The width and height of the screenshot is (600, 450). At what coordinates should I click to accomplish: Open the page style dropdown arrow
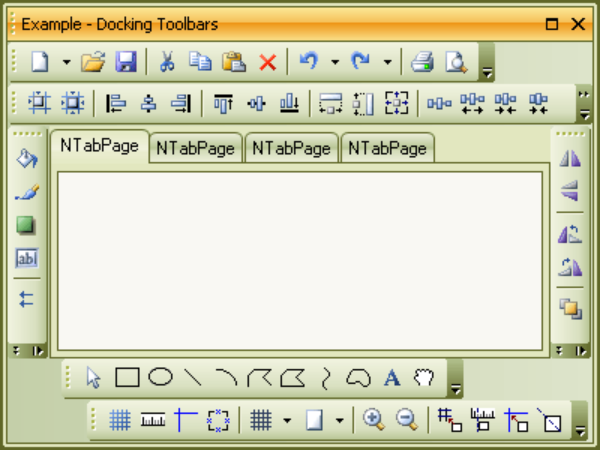pos(339,421)
